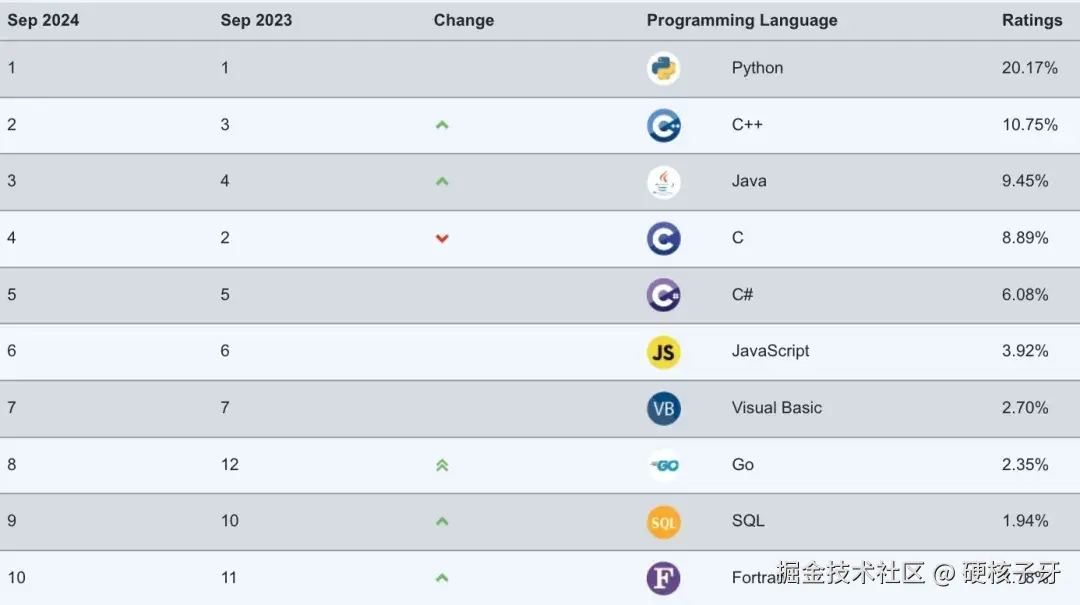Click the Programming Language column header
The width and height of the screenshot is (1080, 605).
(741, 20)
